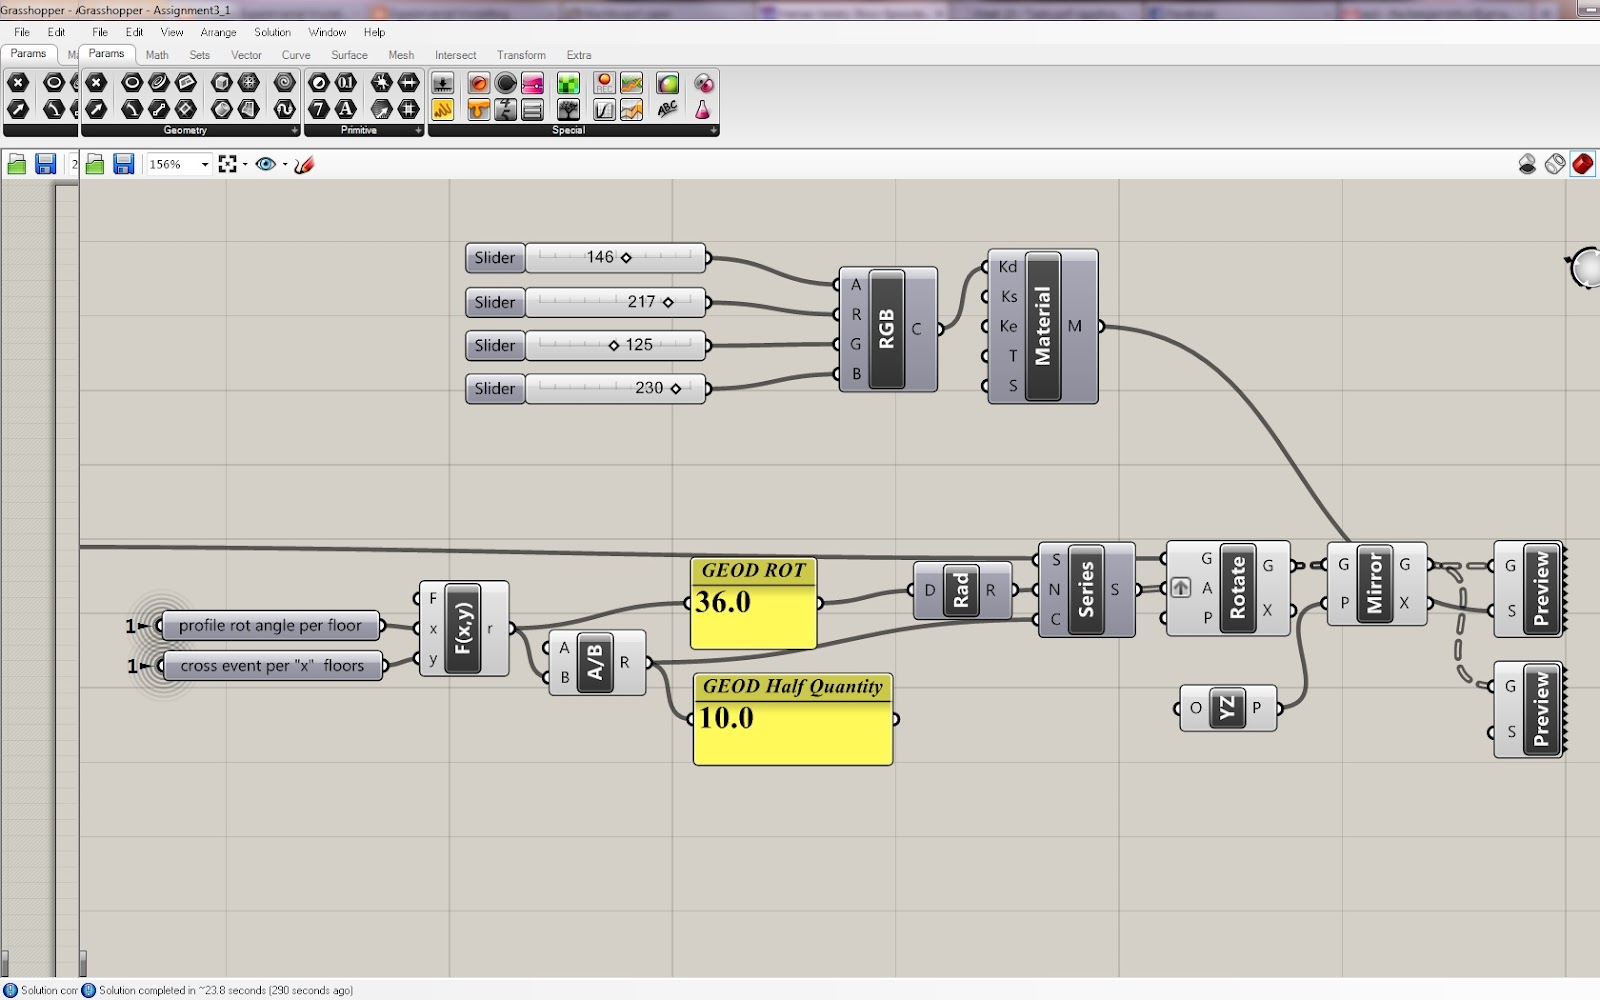1600x1000 pixels.
Task: Click 'cross event per "x" floors' parameter
Action: [x=272, y=666]
